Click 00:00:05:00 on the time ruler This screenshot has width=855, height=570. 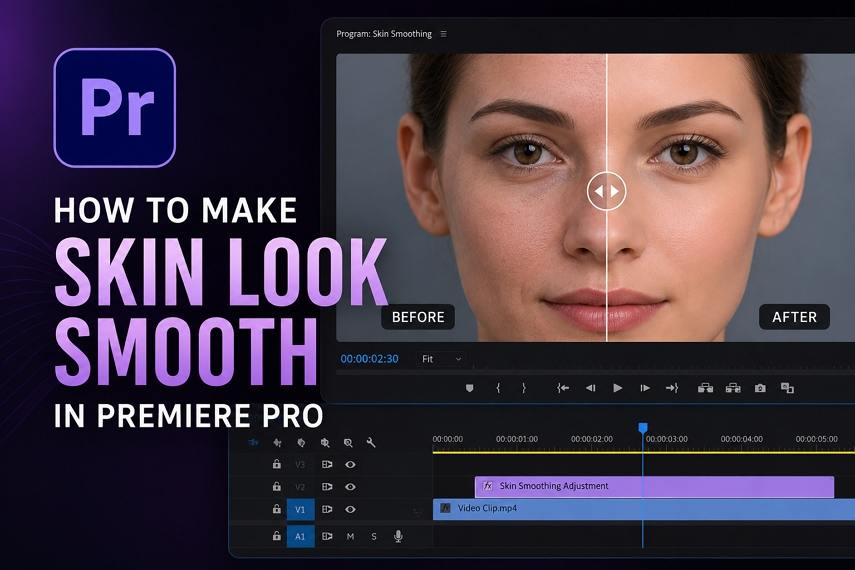pos(816,439)
